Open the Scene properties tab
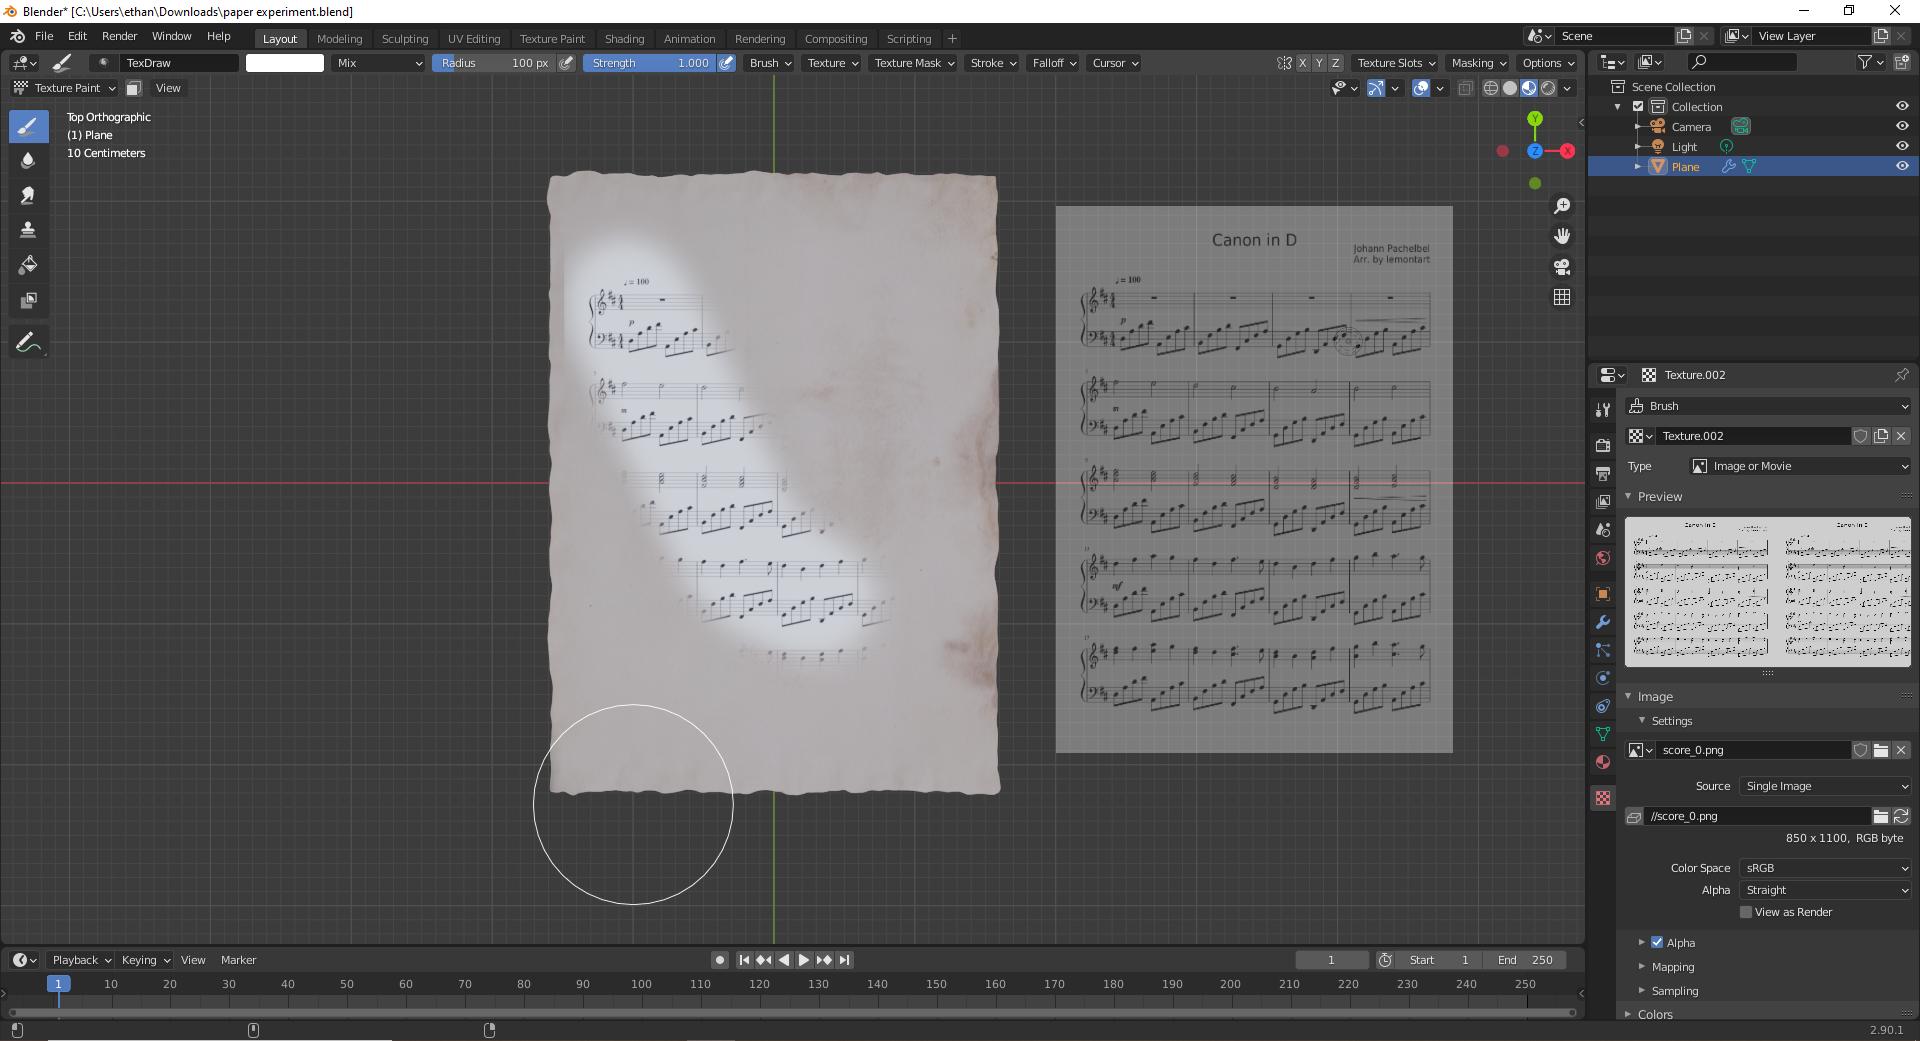This screenshot has width=1920, height=1041. click(1603, 529)
